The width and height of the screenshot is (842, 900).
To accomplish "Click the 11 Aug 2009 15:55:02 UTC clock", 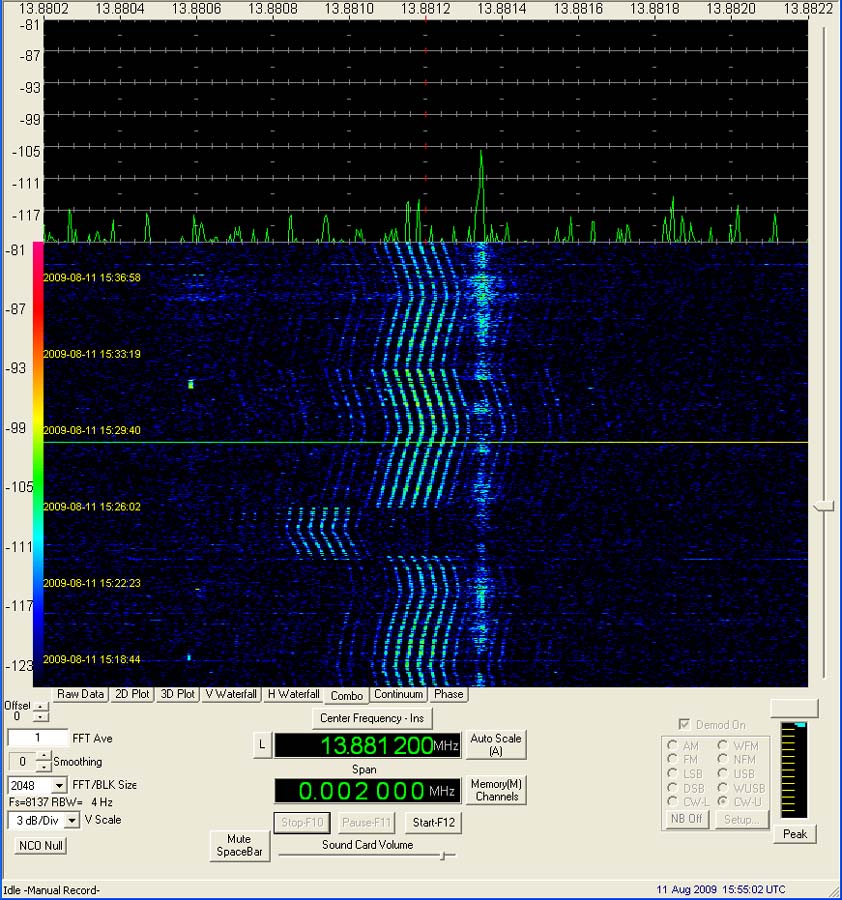I will pos(720,890).
